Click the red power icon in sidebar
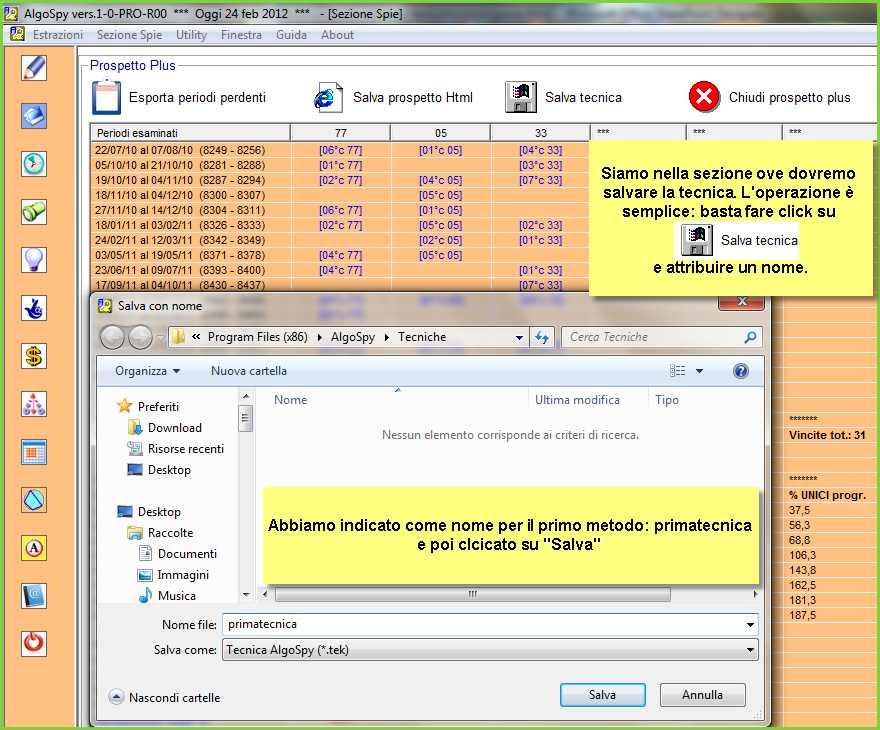The width and height of the screenshot is (880, 730). [34, 644]
